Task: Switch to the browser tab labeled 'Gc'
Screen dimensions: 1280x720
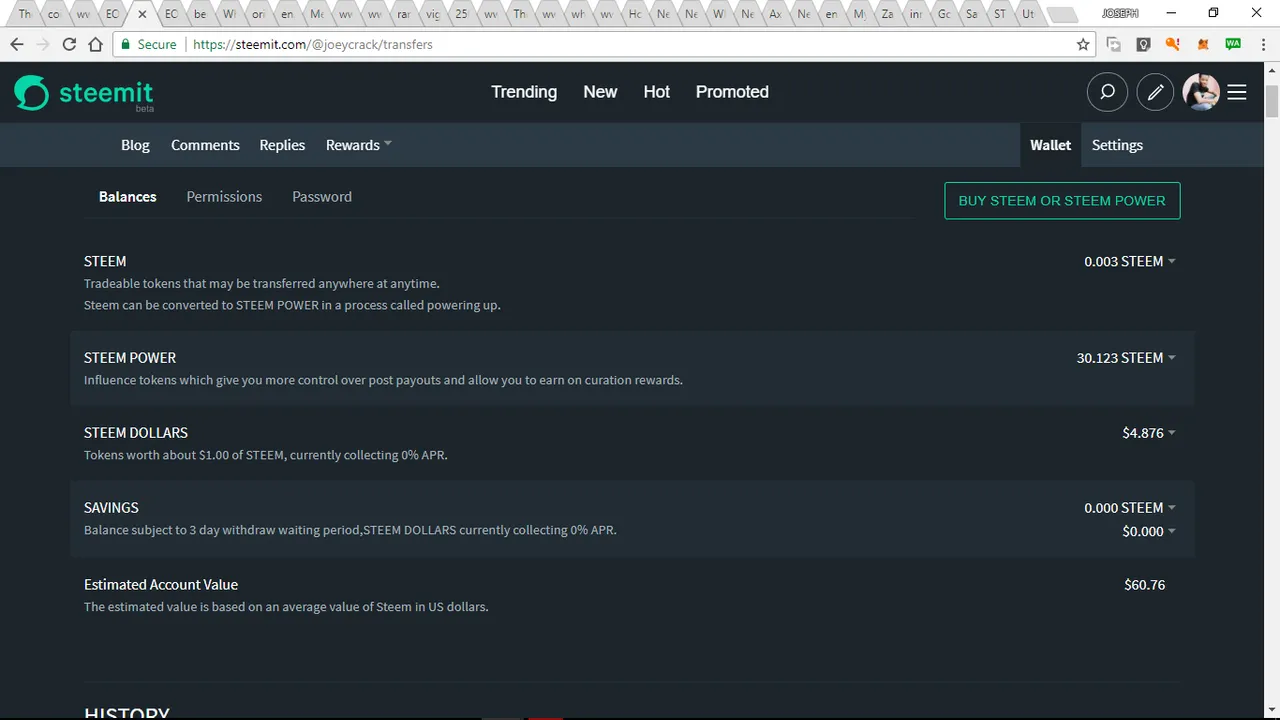Action: pos(945,14)
